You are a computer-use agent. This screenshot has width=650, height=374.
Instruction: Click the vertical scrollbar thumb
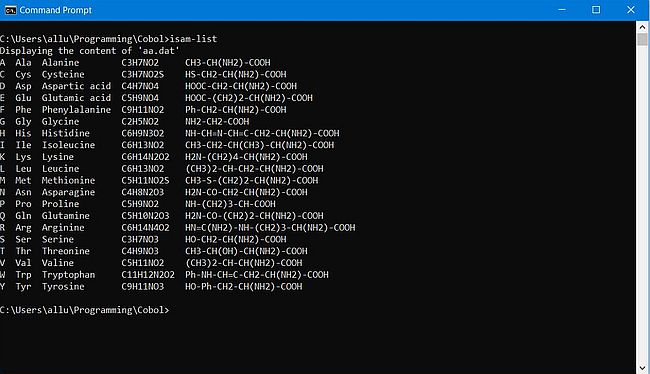click(642, 40)
